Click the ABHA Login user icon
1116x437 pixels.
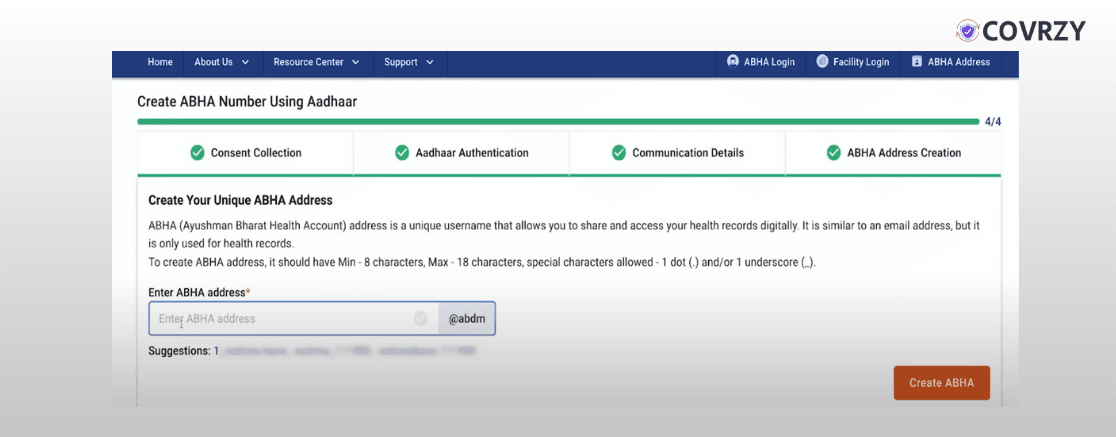733,62
